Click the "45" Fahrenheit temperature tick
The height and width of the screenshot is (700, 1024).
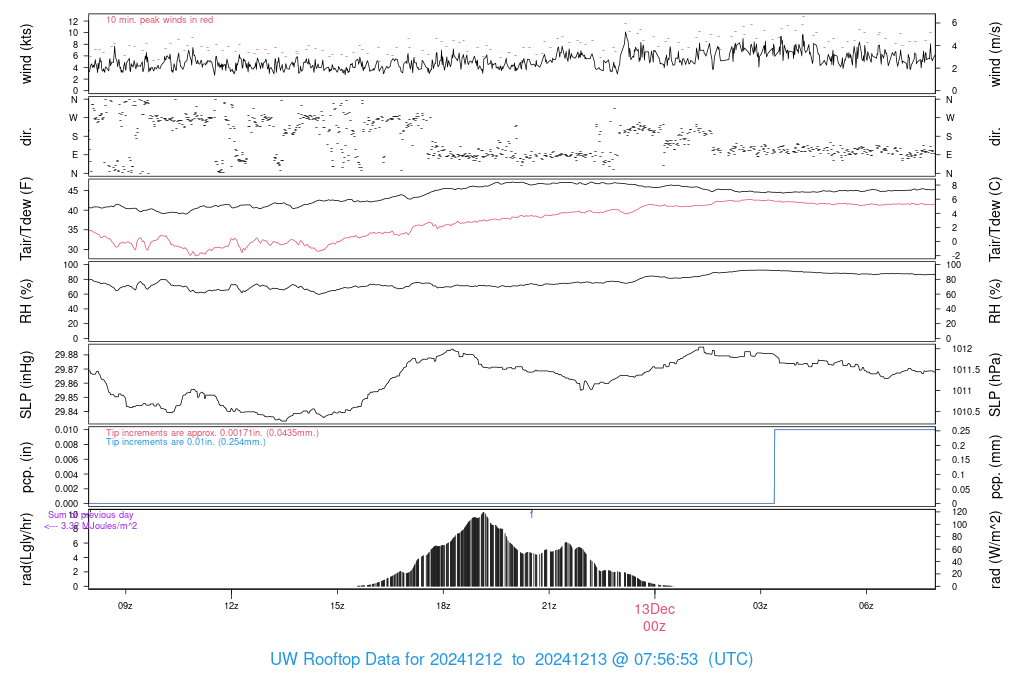[73, 191]
